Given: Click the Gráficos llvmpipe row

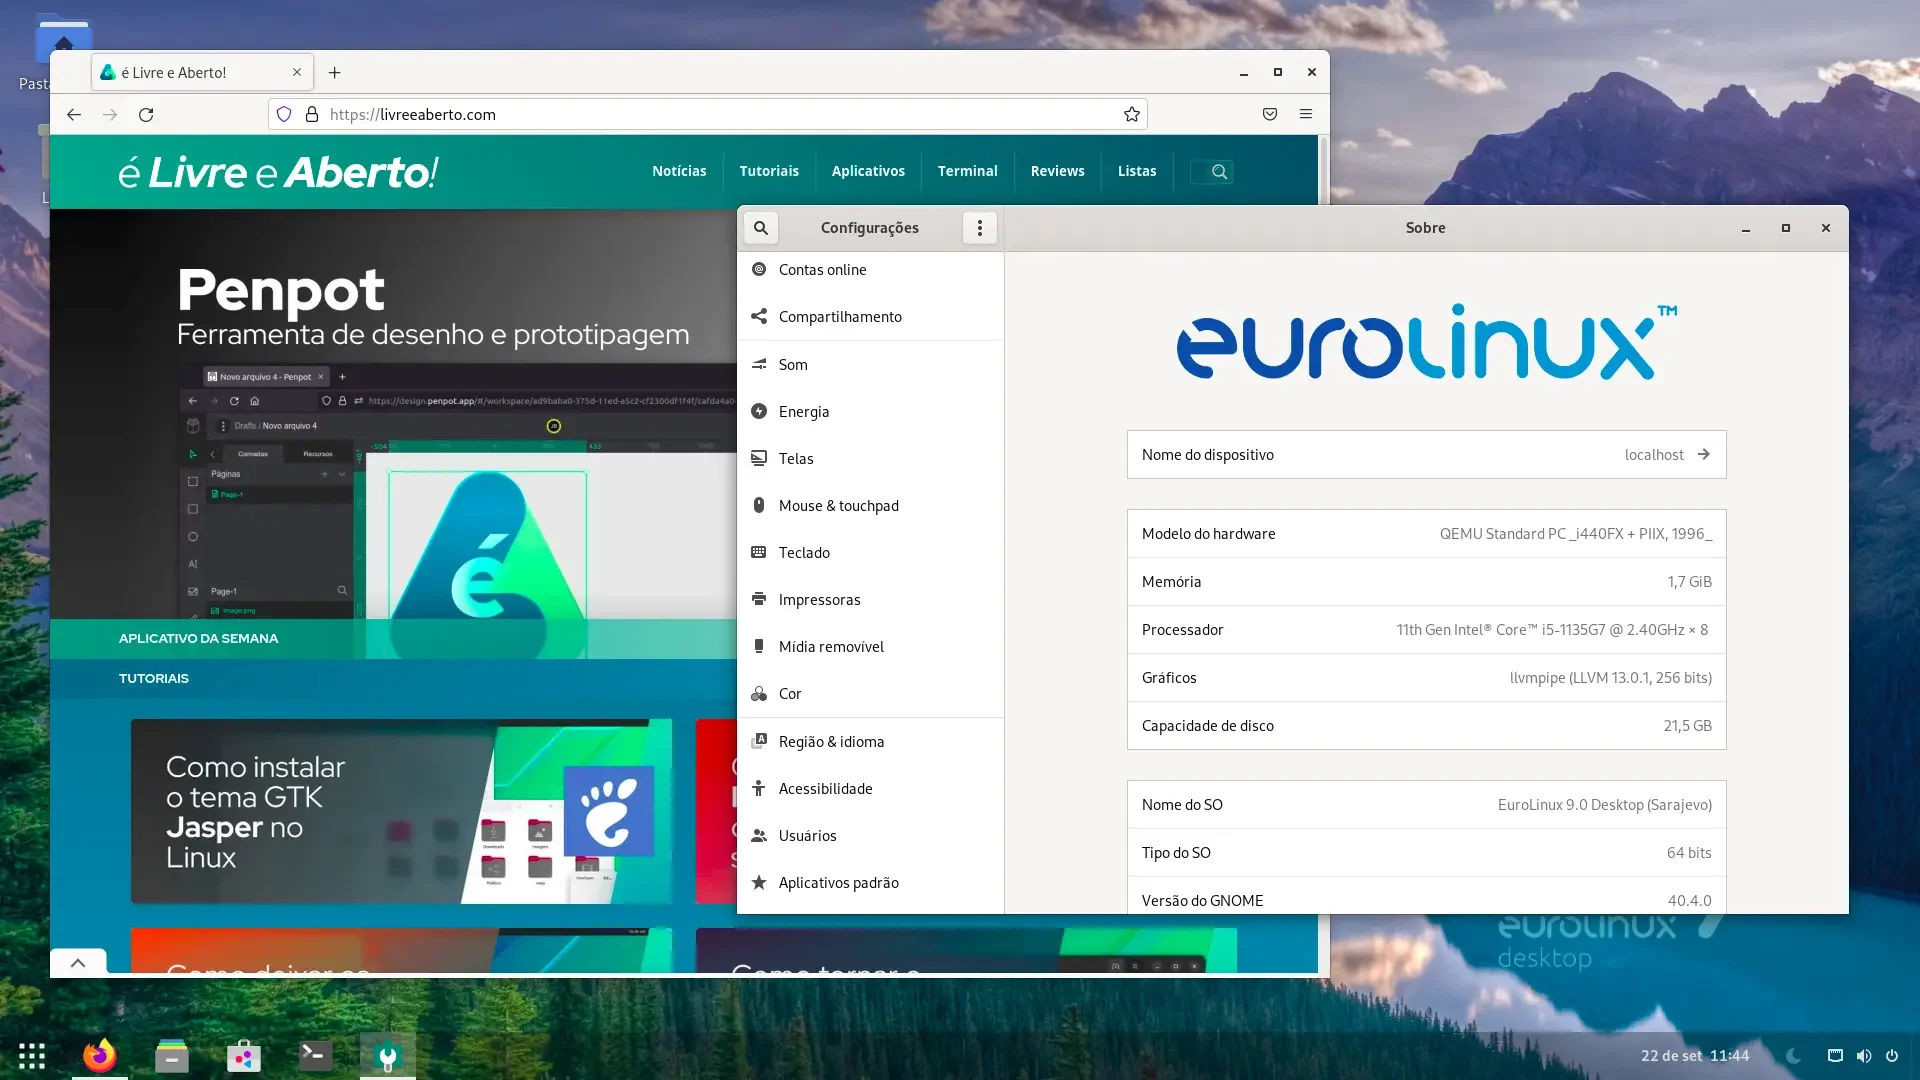Looking at the screenshot, I should (1426, 678).
